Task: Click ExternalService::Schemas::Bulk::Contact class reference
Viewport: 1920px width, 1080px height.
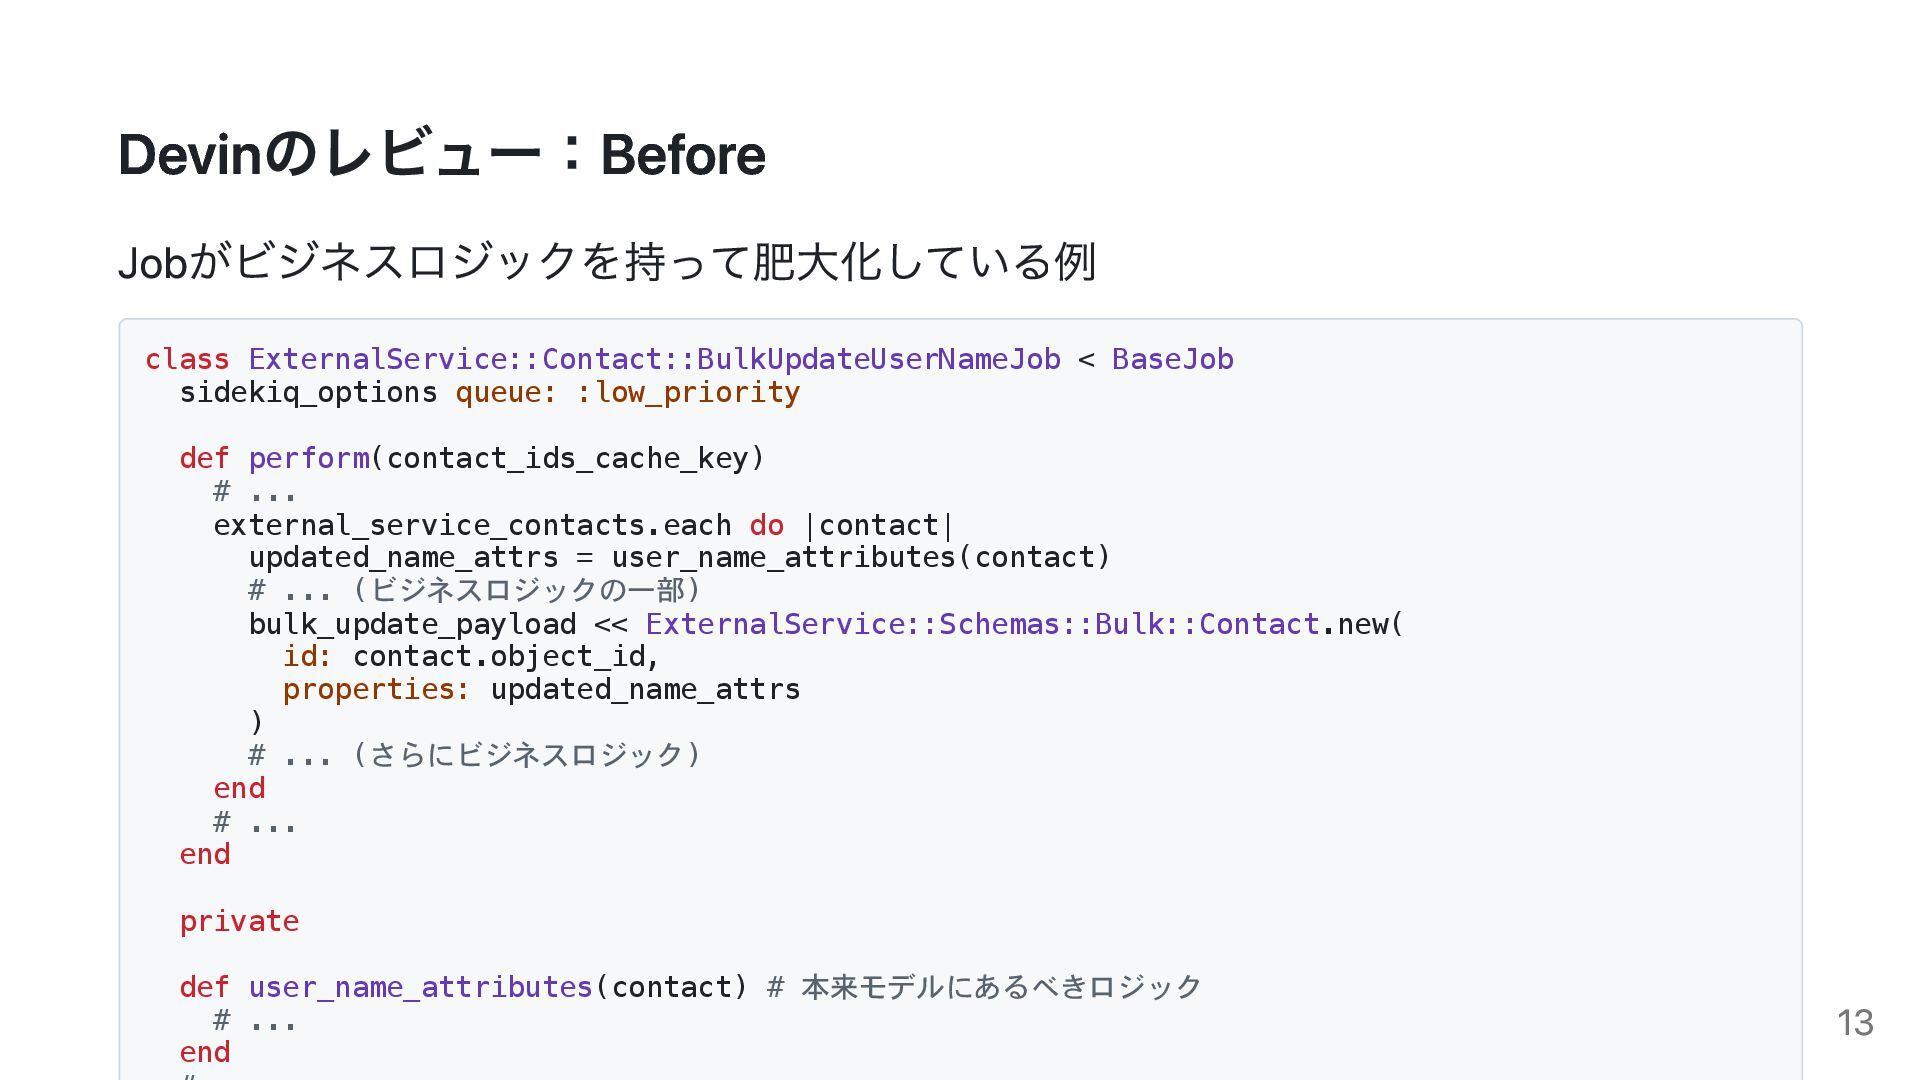Action: (x=982, y=624)
